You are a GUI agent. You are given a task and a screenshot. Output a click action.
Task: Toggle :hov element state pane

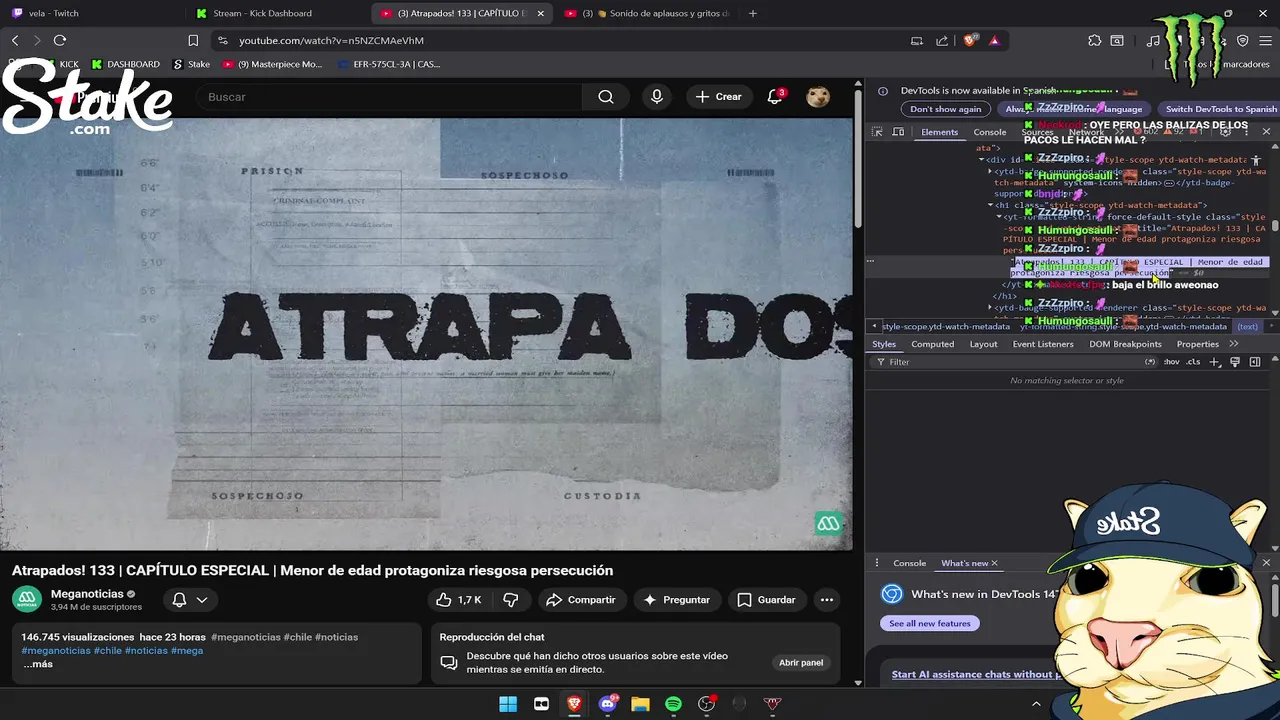click(1171, 362)
